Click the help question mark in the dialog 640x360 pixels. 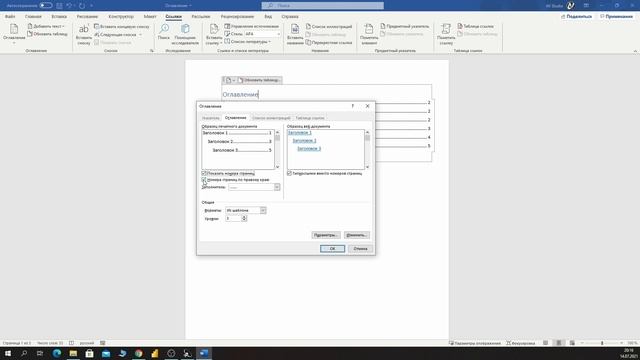coord(353,106)
